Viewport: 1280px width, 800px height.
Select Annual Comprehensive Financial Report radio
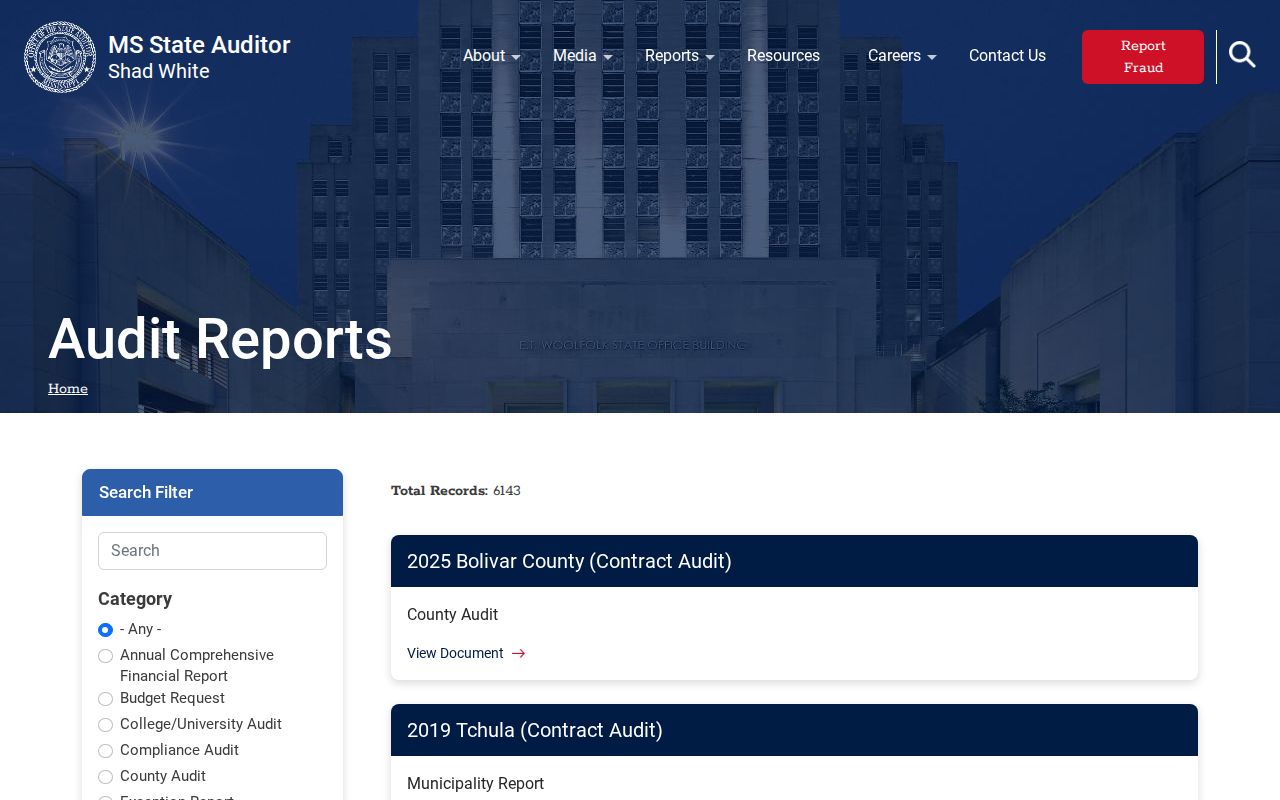point(105,656)
